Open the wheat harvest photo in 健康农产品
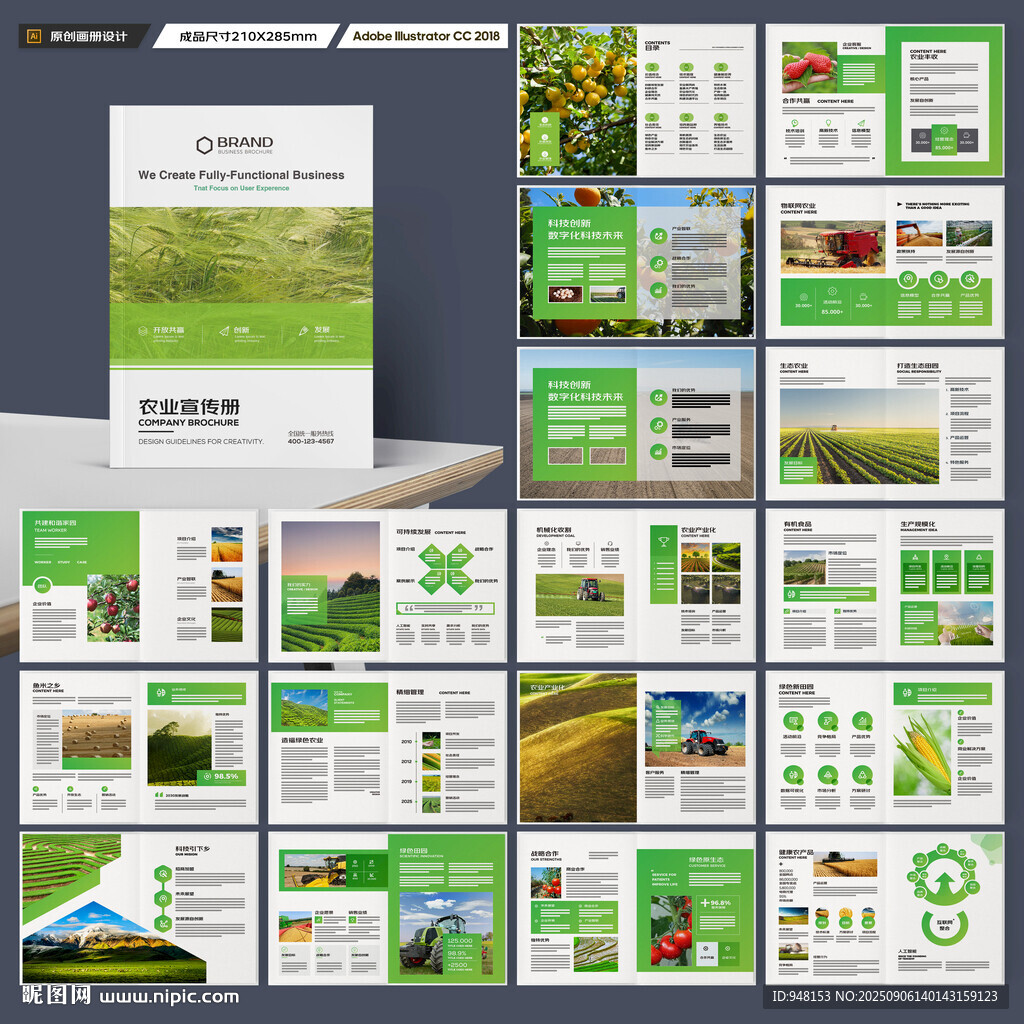Image resolution: width=1024 pixels, height=1024 pixels. [844, 864]
